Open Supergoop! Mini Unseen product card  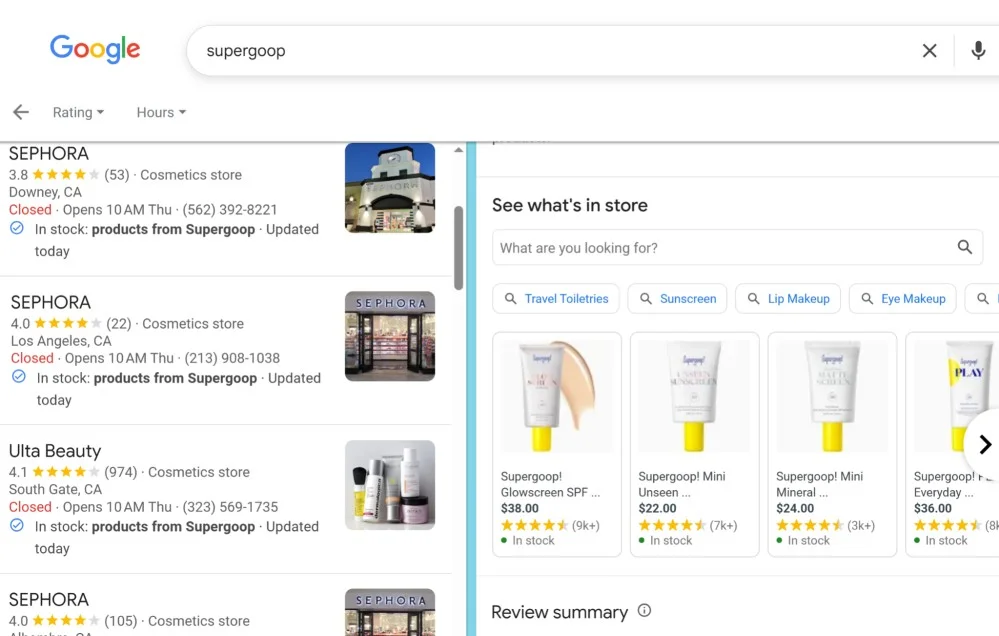click(694, 444)
